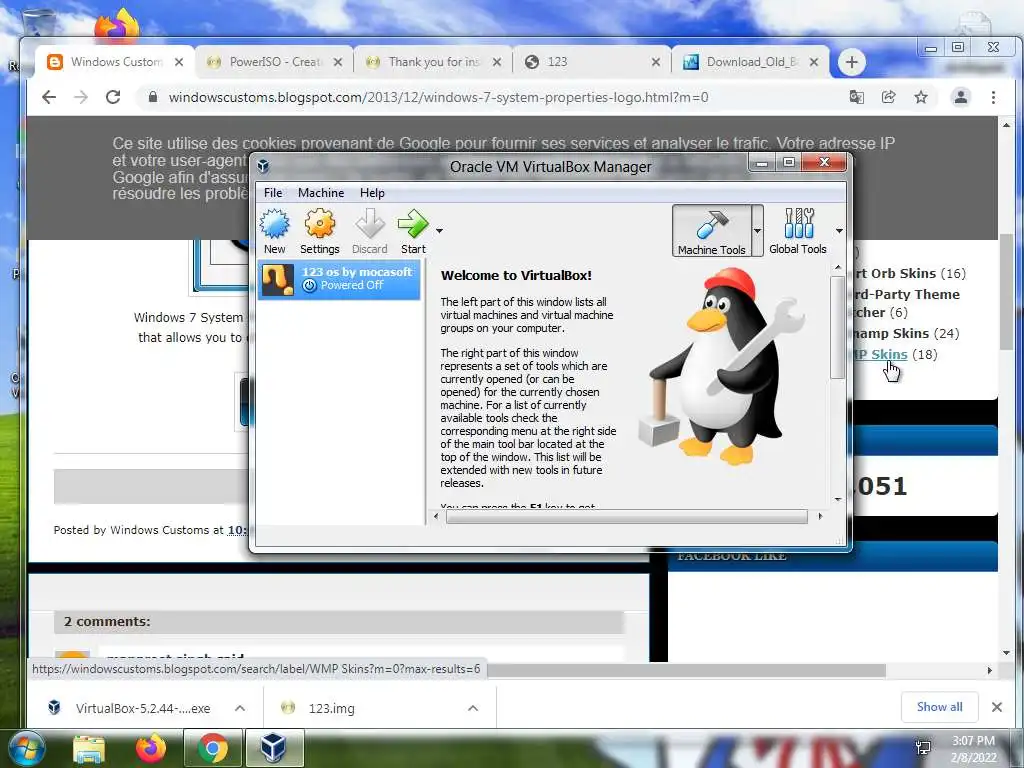1024x768 pixels.
Task: Click Show all downloads button
Action: [939, 707]
